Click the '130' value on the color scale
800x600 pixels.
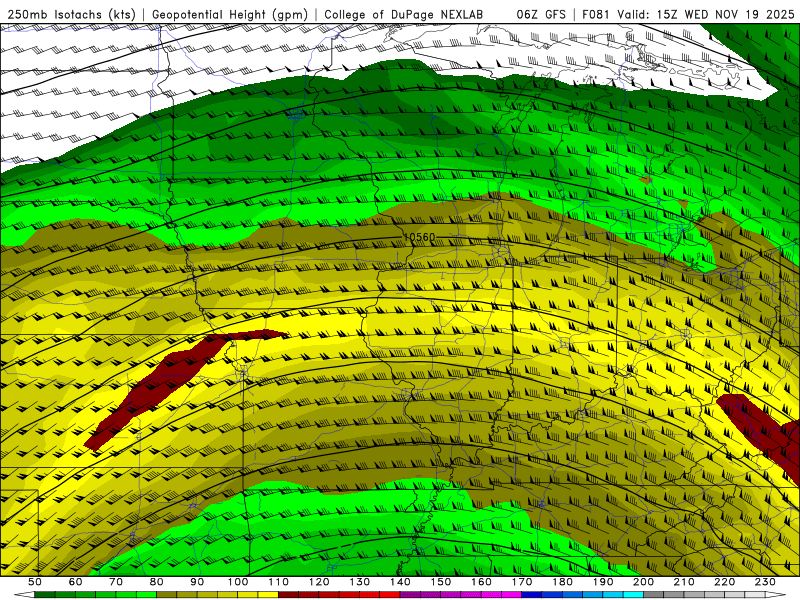(360, 582)
